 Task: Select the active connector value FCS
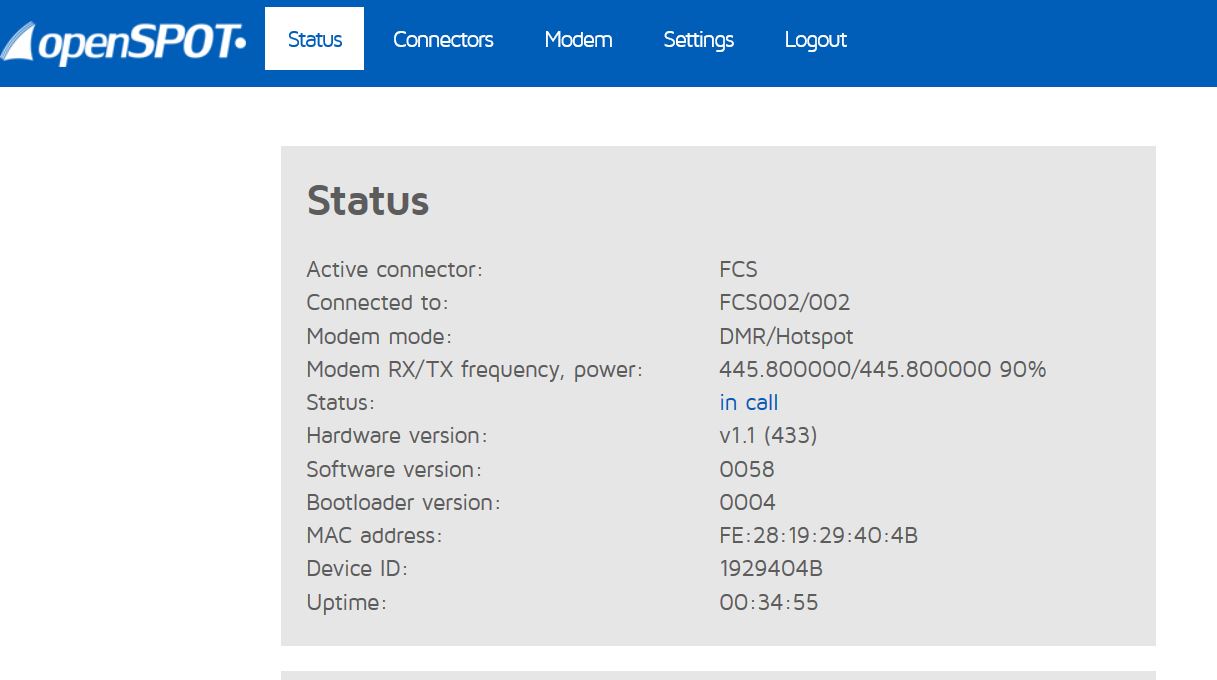(738, 269)
